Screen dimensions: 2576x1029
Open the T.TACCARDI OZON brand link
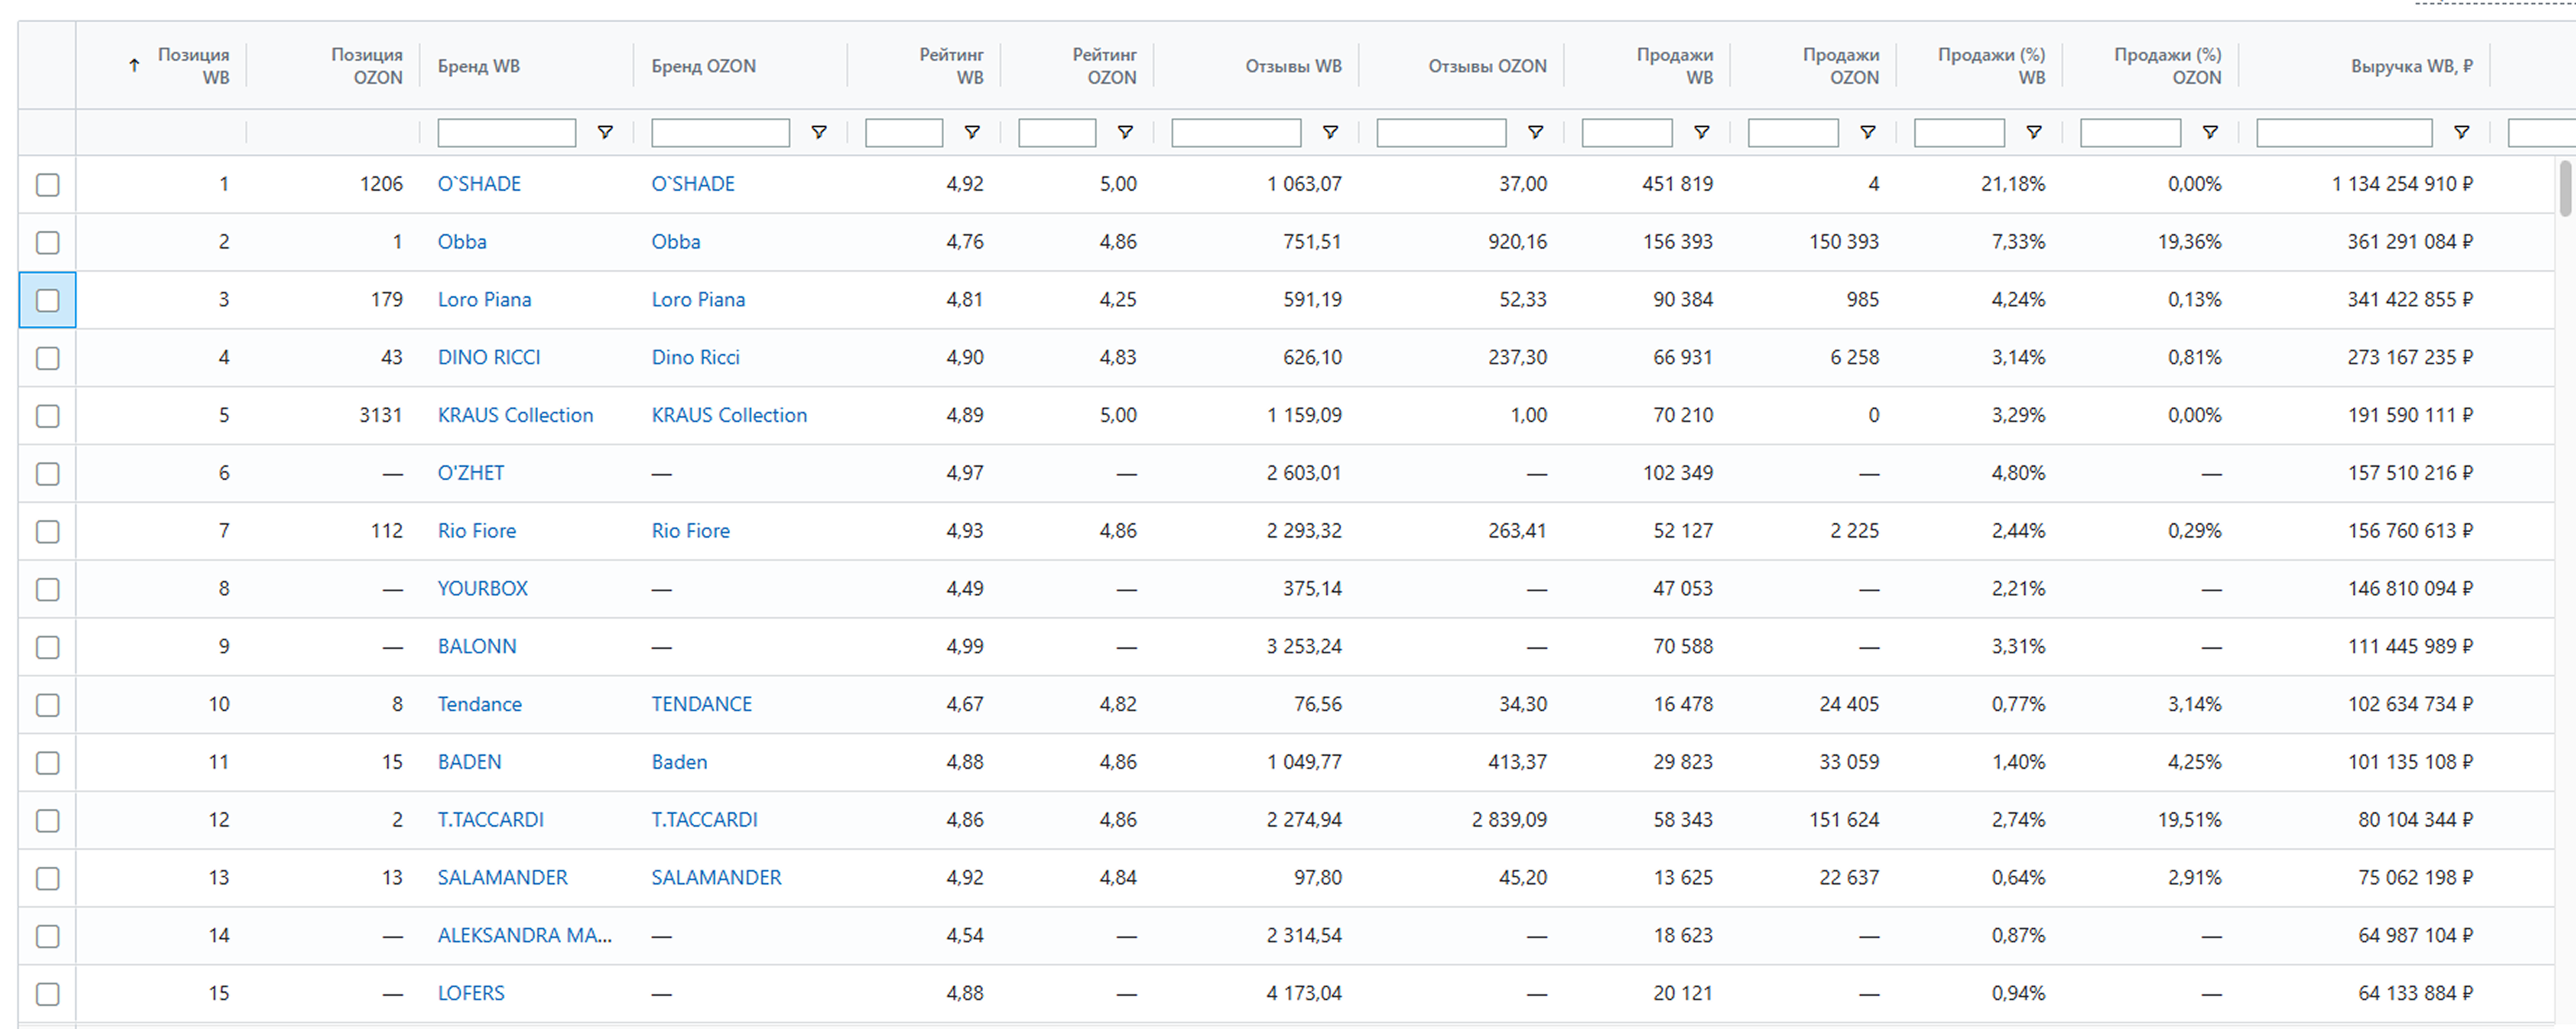coord(704,820)
